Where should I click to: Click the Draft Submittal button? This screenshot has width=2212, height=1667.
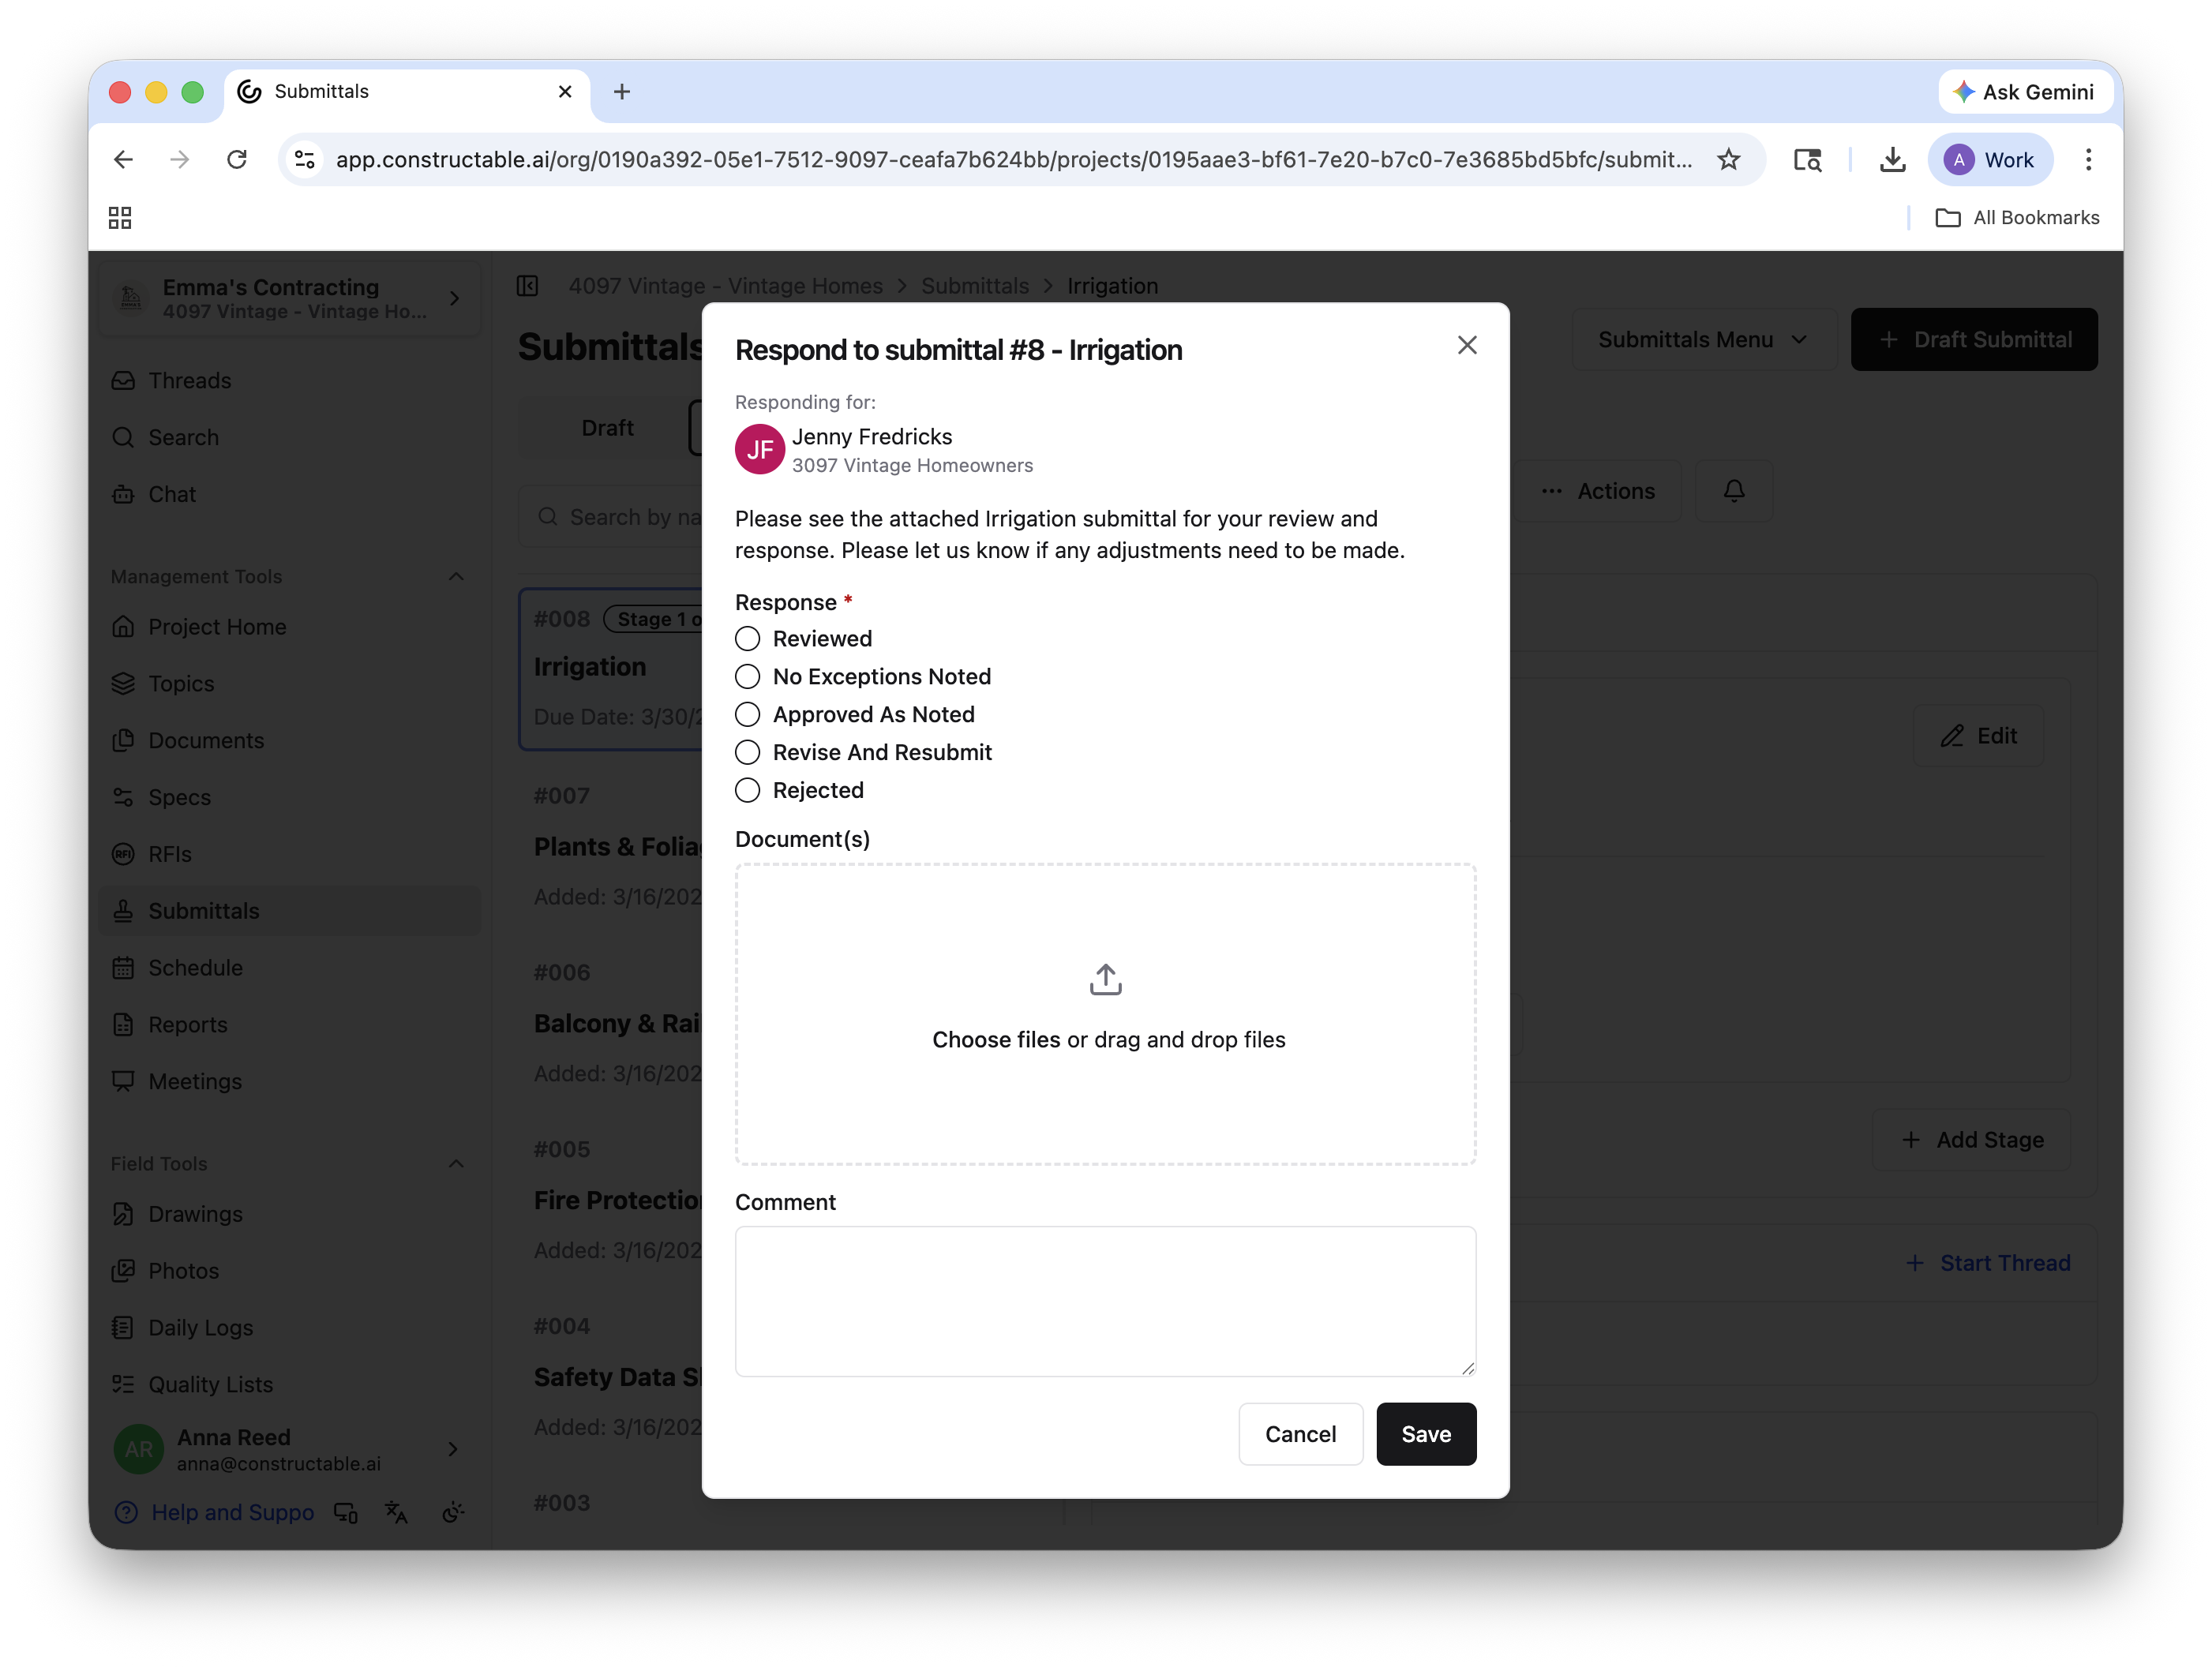1974,340
